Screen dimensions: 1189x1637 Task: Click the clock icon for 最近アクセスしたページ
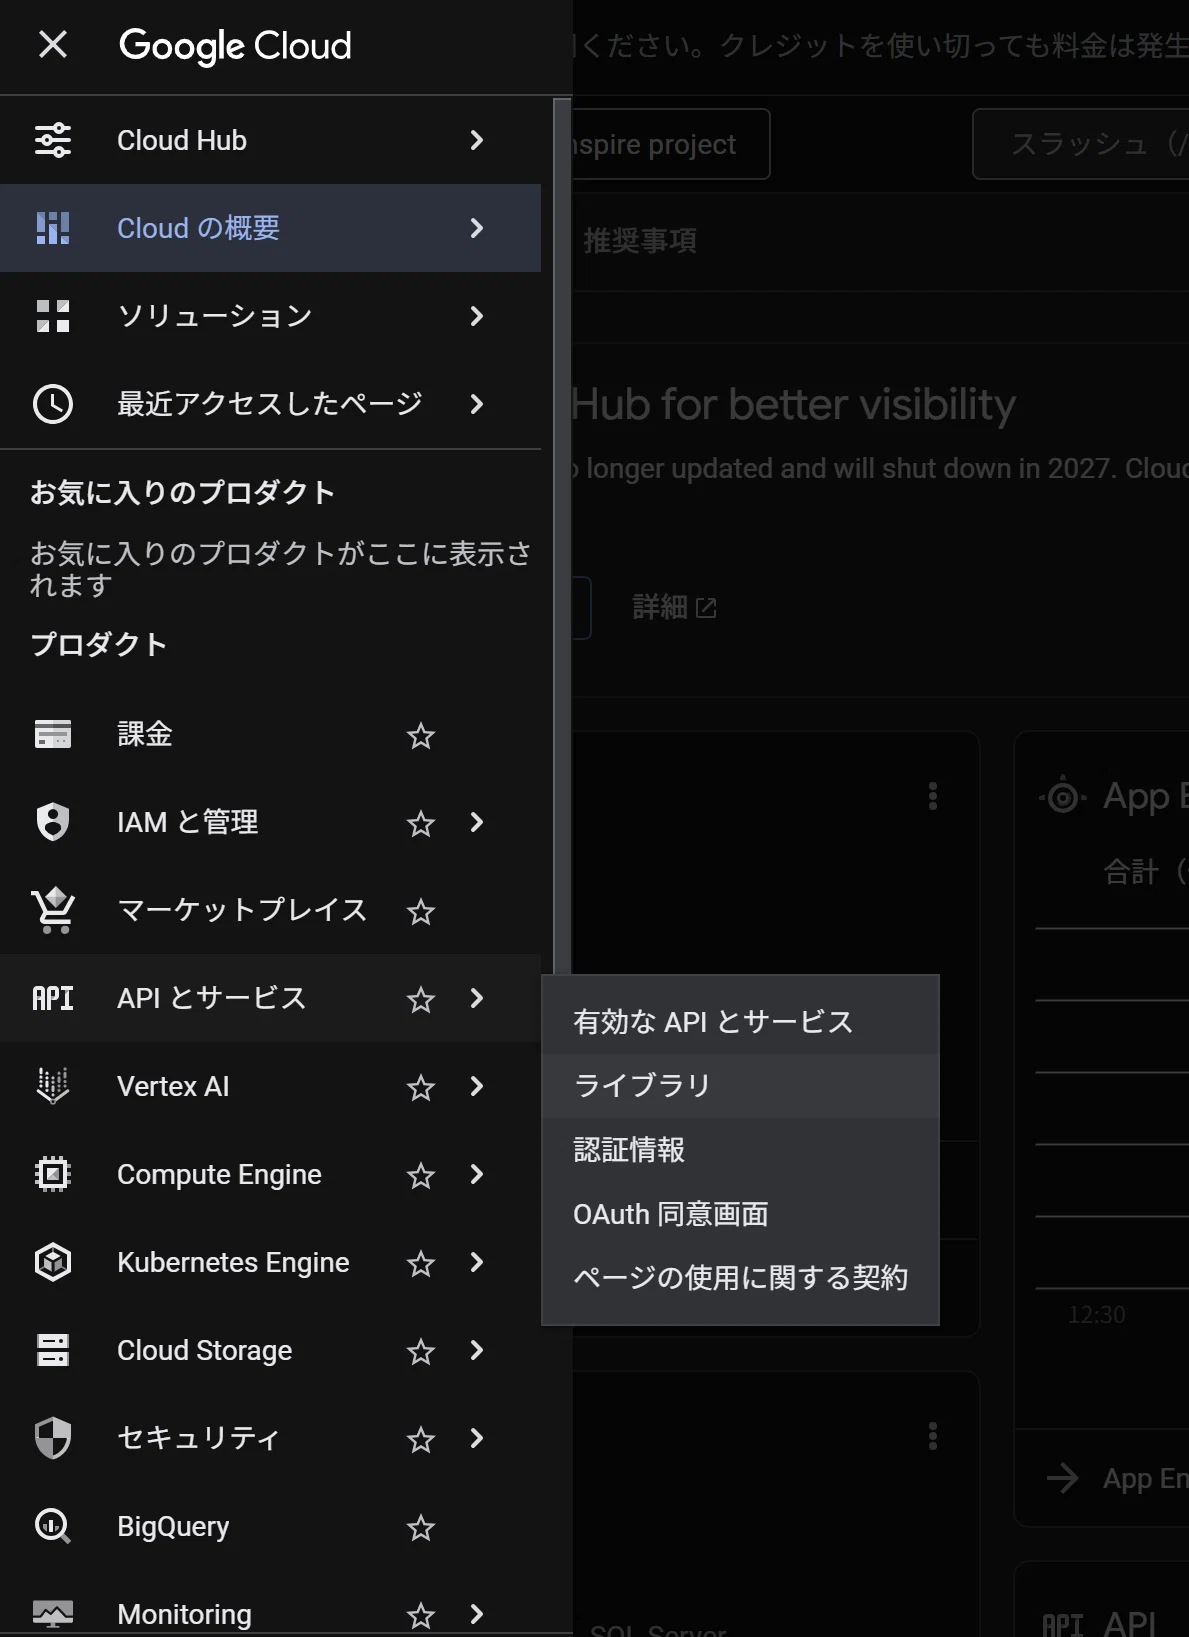click(x=53, y=404)
